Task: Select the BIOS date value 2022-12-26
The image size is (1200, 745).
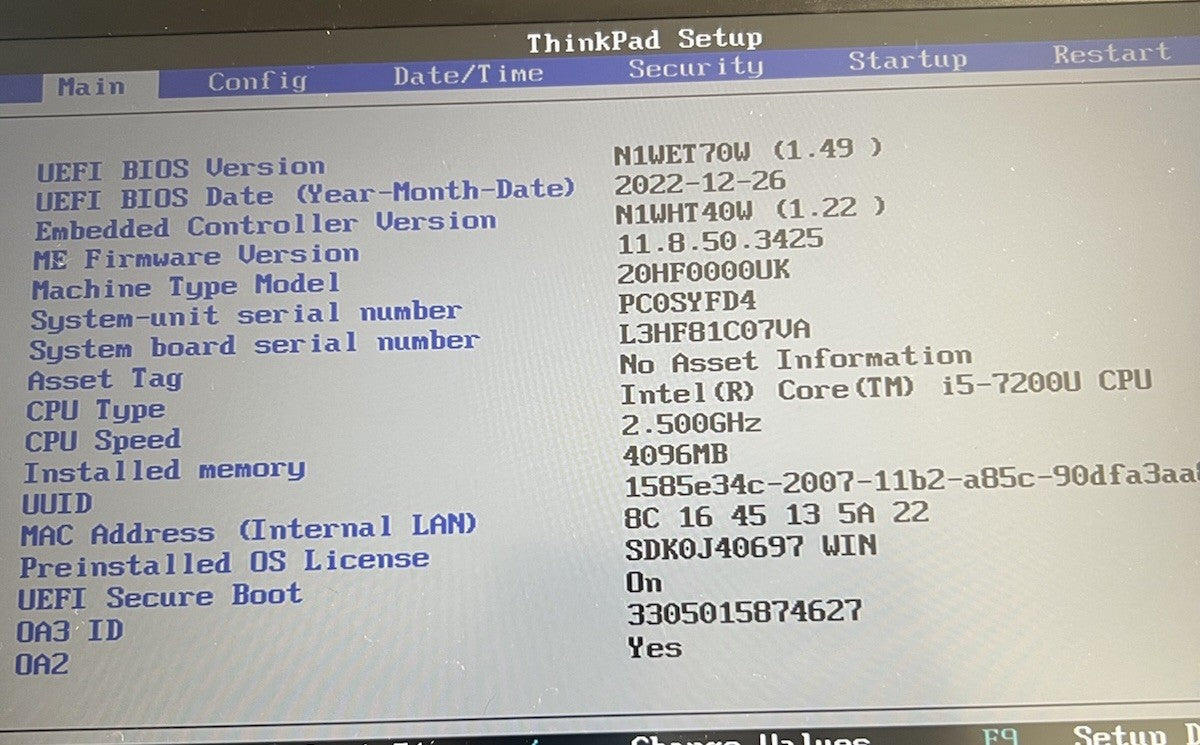Action: click(x=700, y=183)
